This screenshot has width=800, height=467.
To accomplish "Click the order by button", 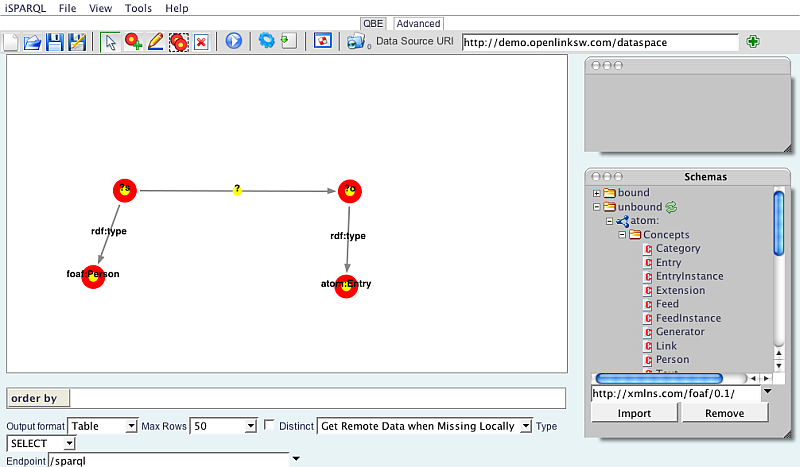I will (x=38, y=398).
